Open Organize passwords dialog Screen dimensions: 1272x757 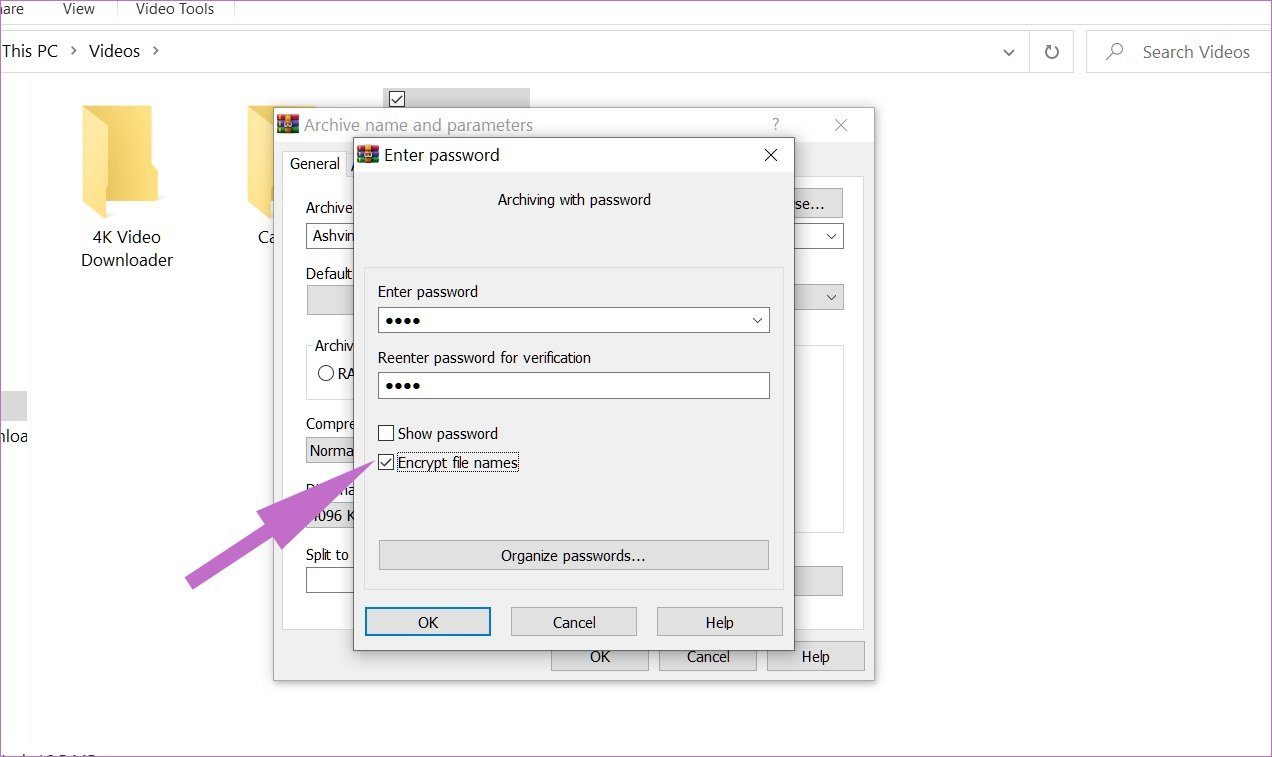574,556
